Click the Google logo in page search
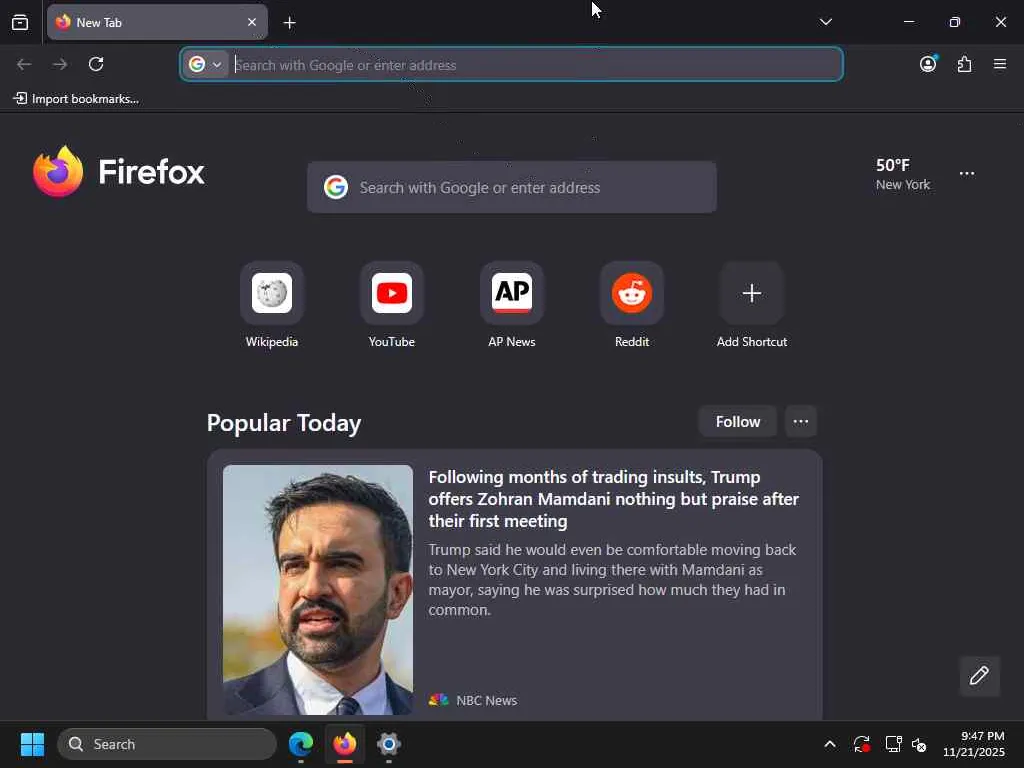Image resolution: width=1024 pixels, height=768 pixels. pos(336,187)
